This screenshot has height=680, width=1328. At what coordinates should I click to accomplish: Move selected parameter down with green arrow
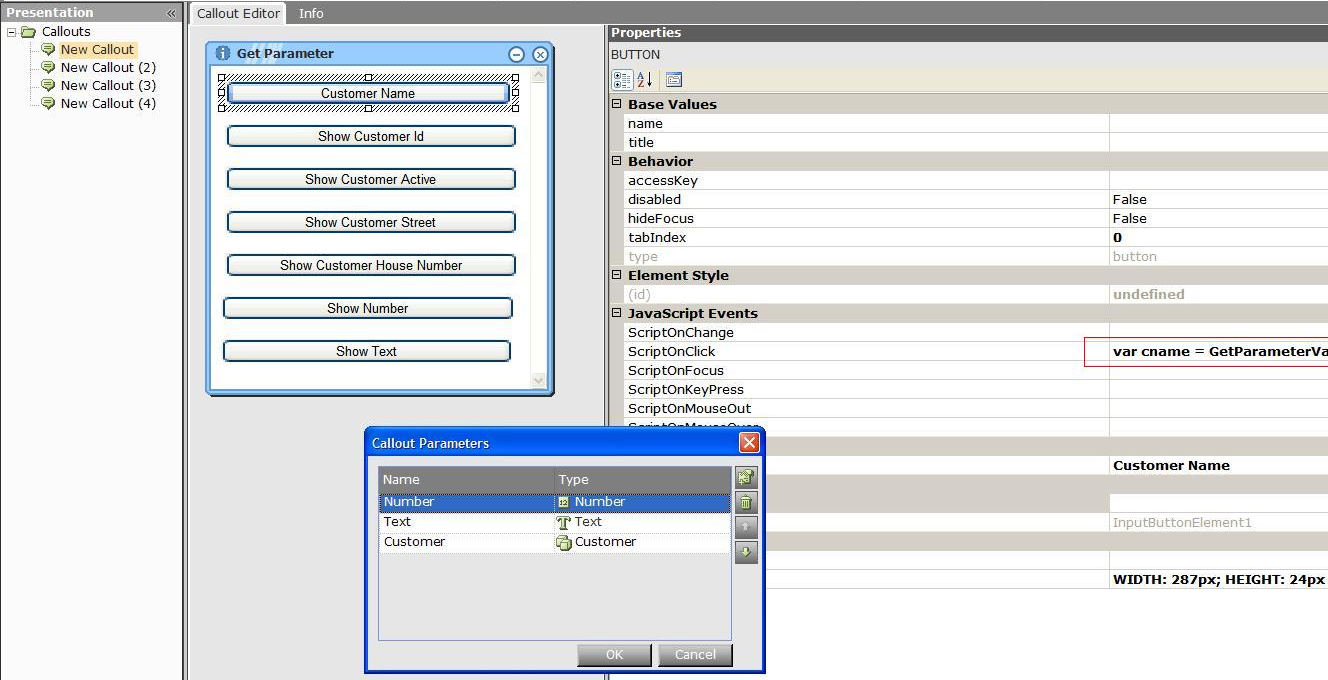coord(746,552)
